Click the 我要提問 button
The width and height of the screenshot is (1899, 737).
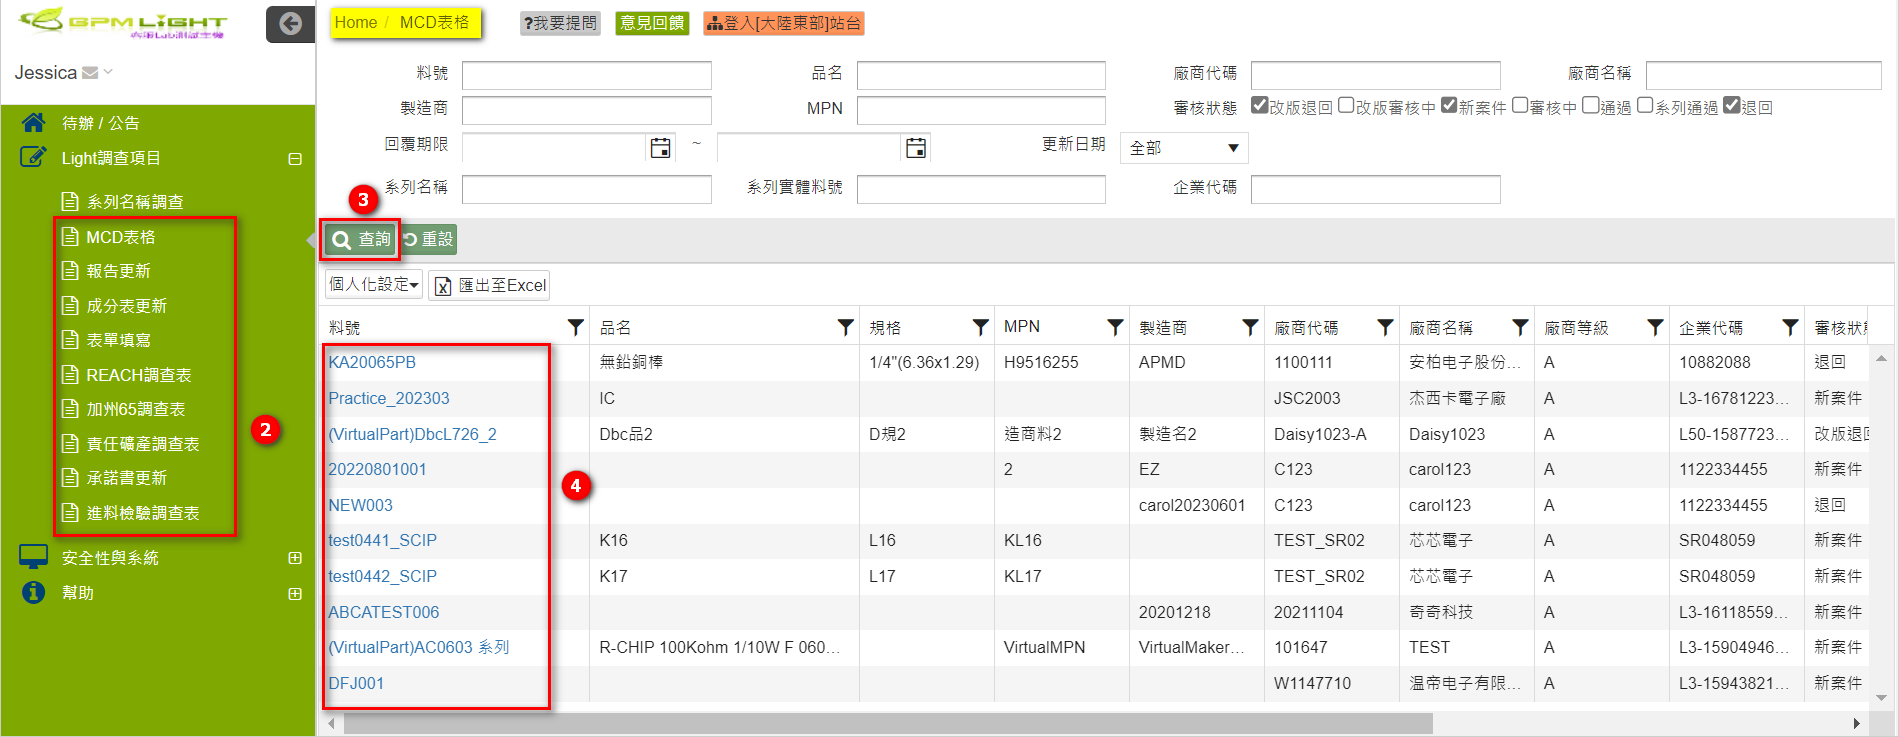(x=560, y=23)
